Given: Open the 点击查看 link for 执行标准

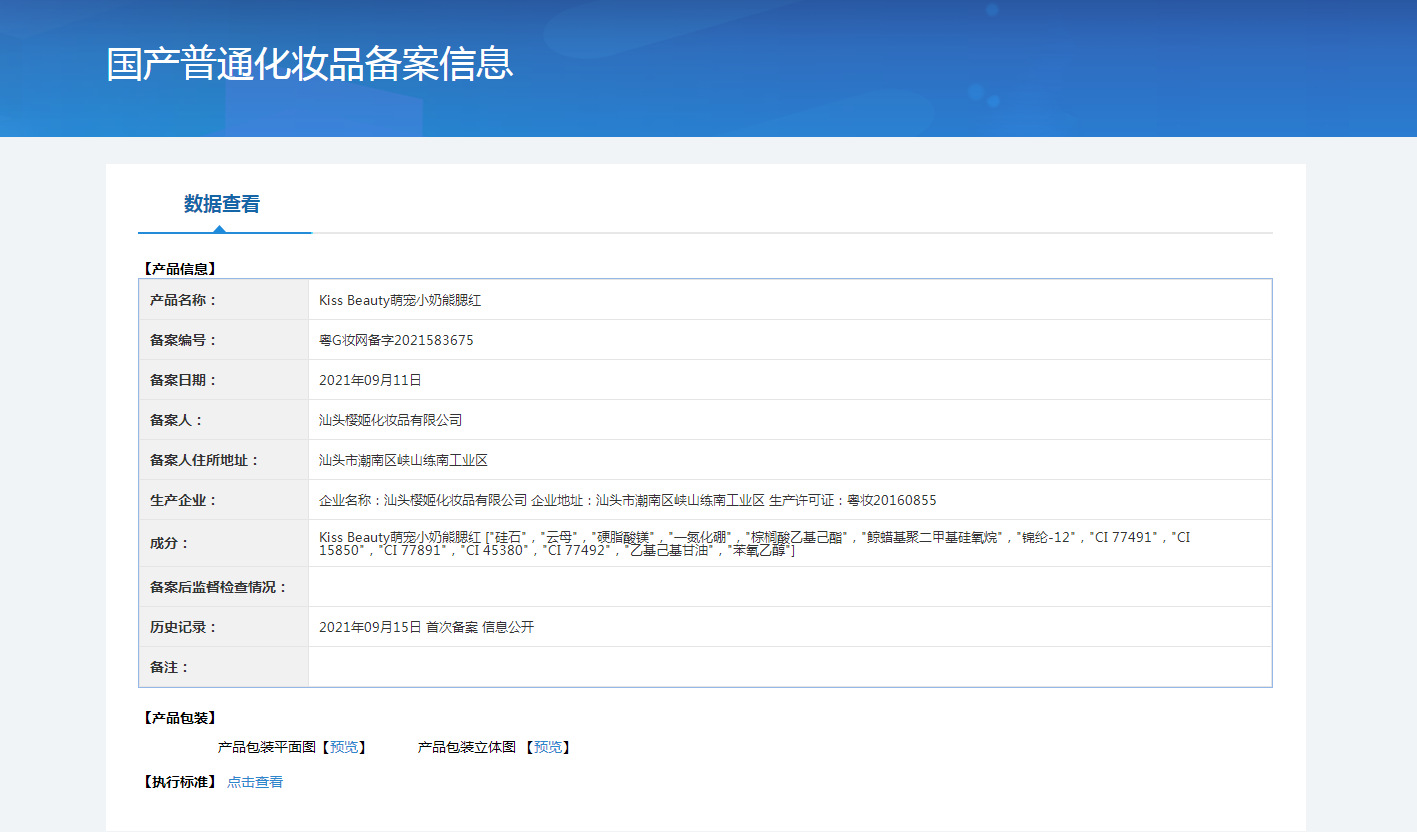Looking at the screenshot, I should (x=255, y=782).
